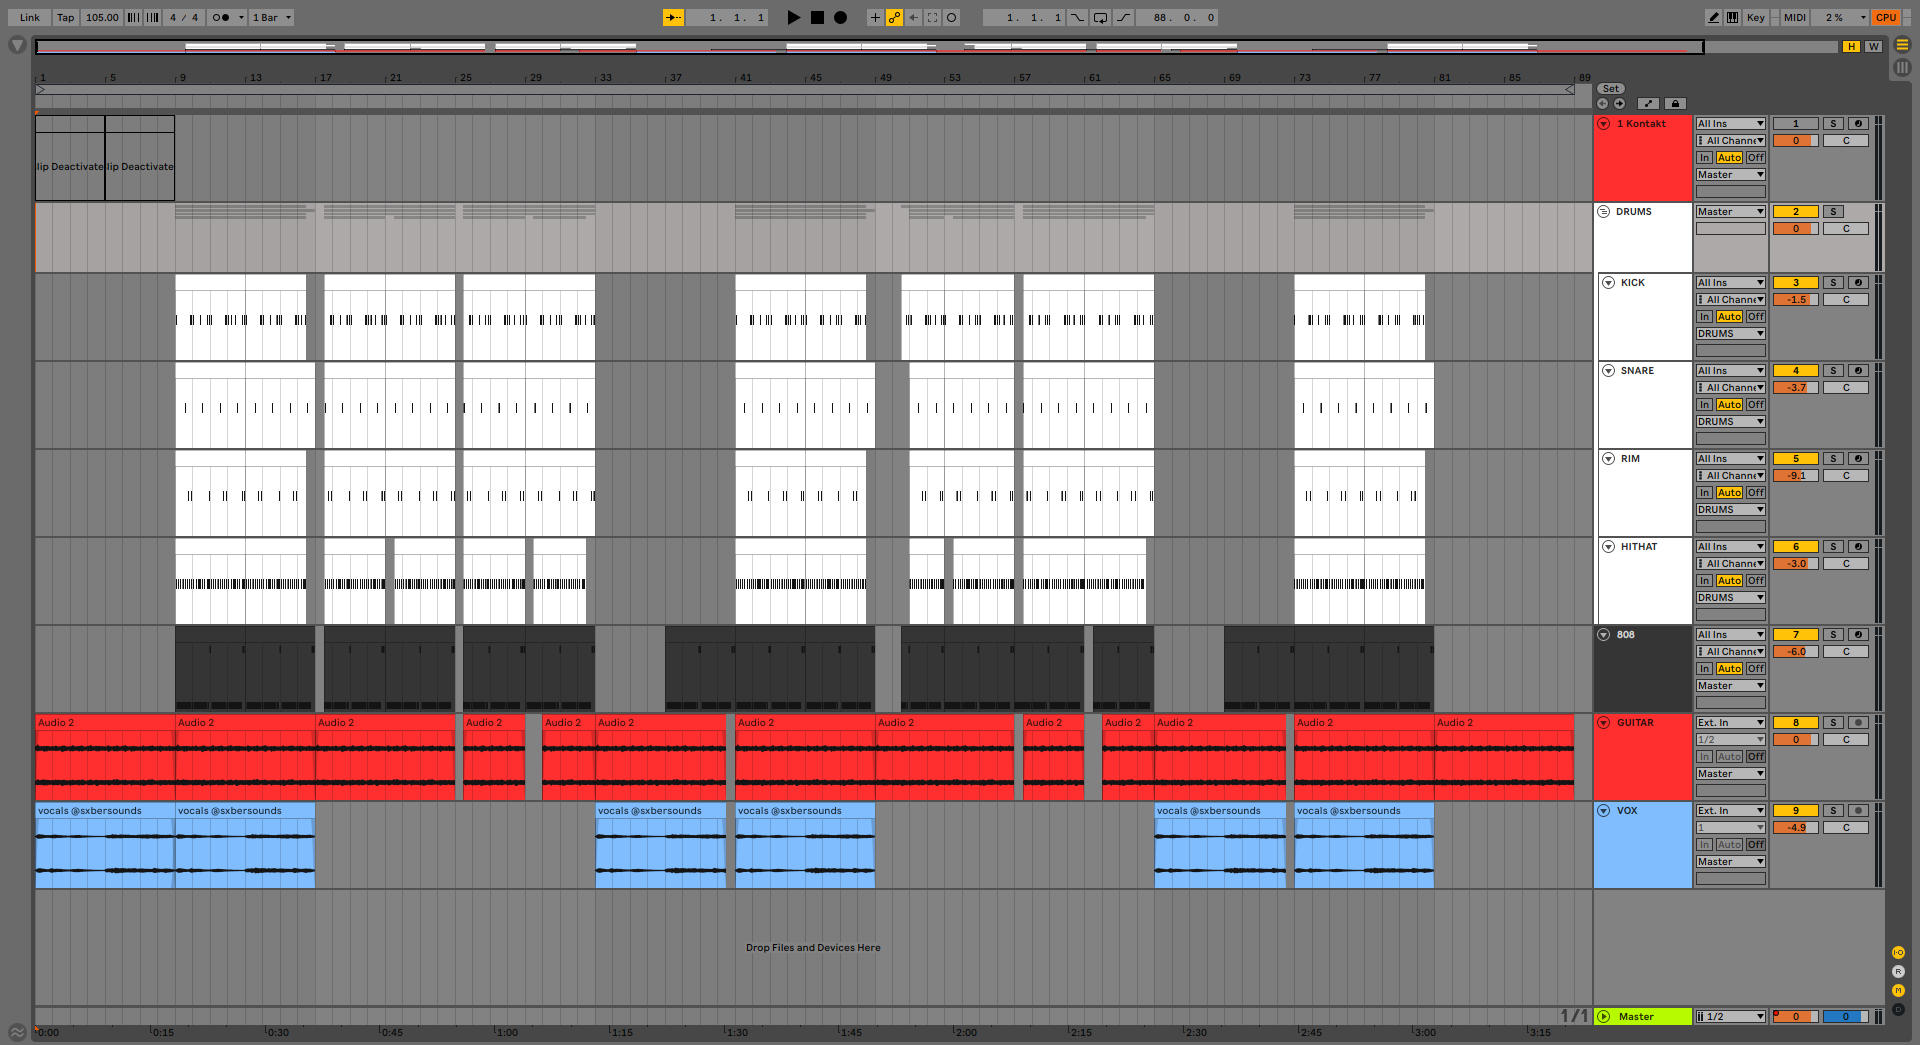Set HITHAT monitor to Off

(x=1755, y=580)
